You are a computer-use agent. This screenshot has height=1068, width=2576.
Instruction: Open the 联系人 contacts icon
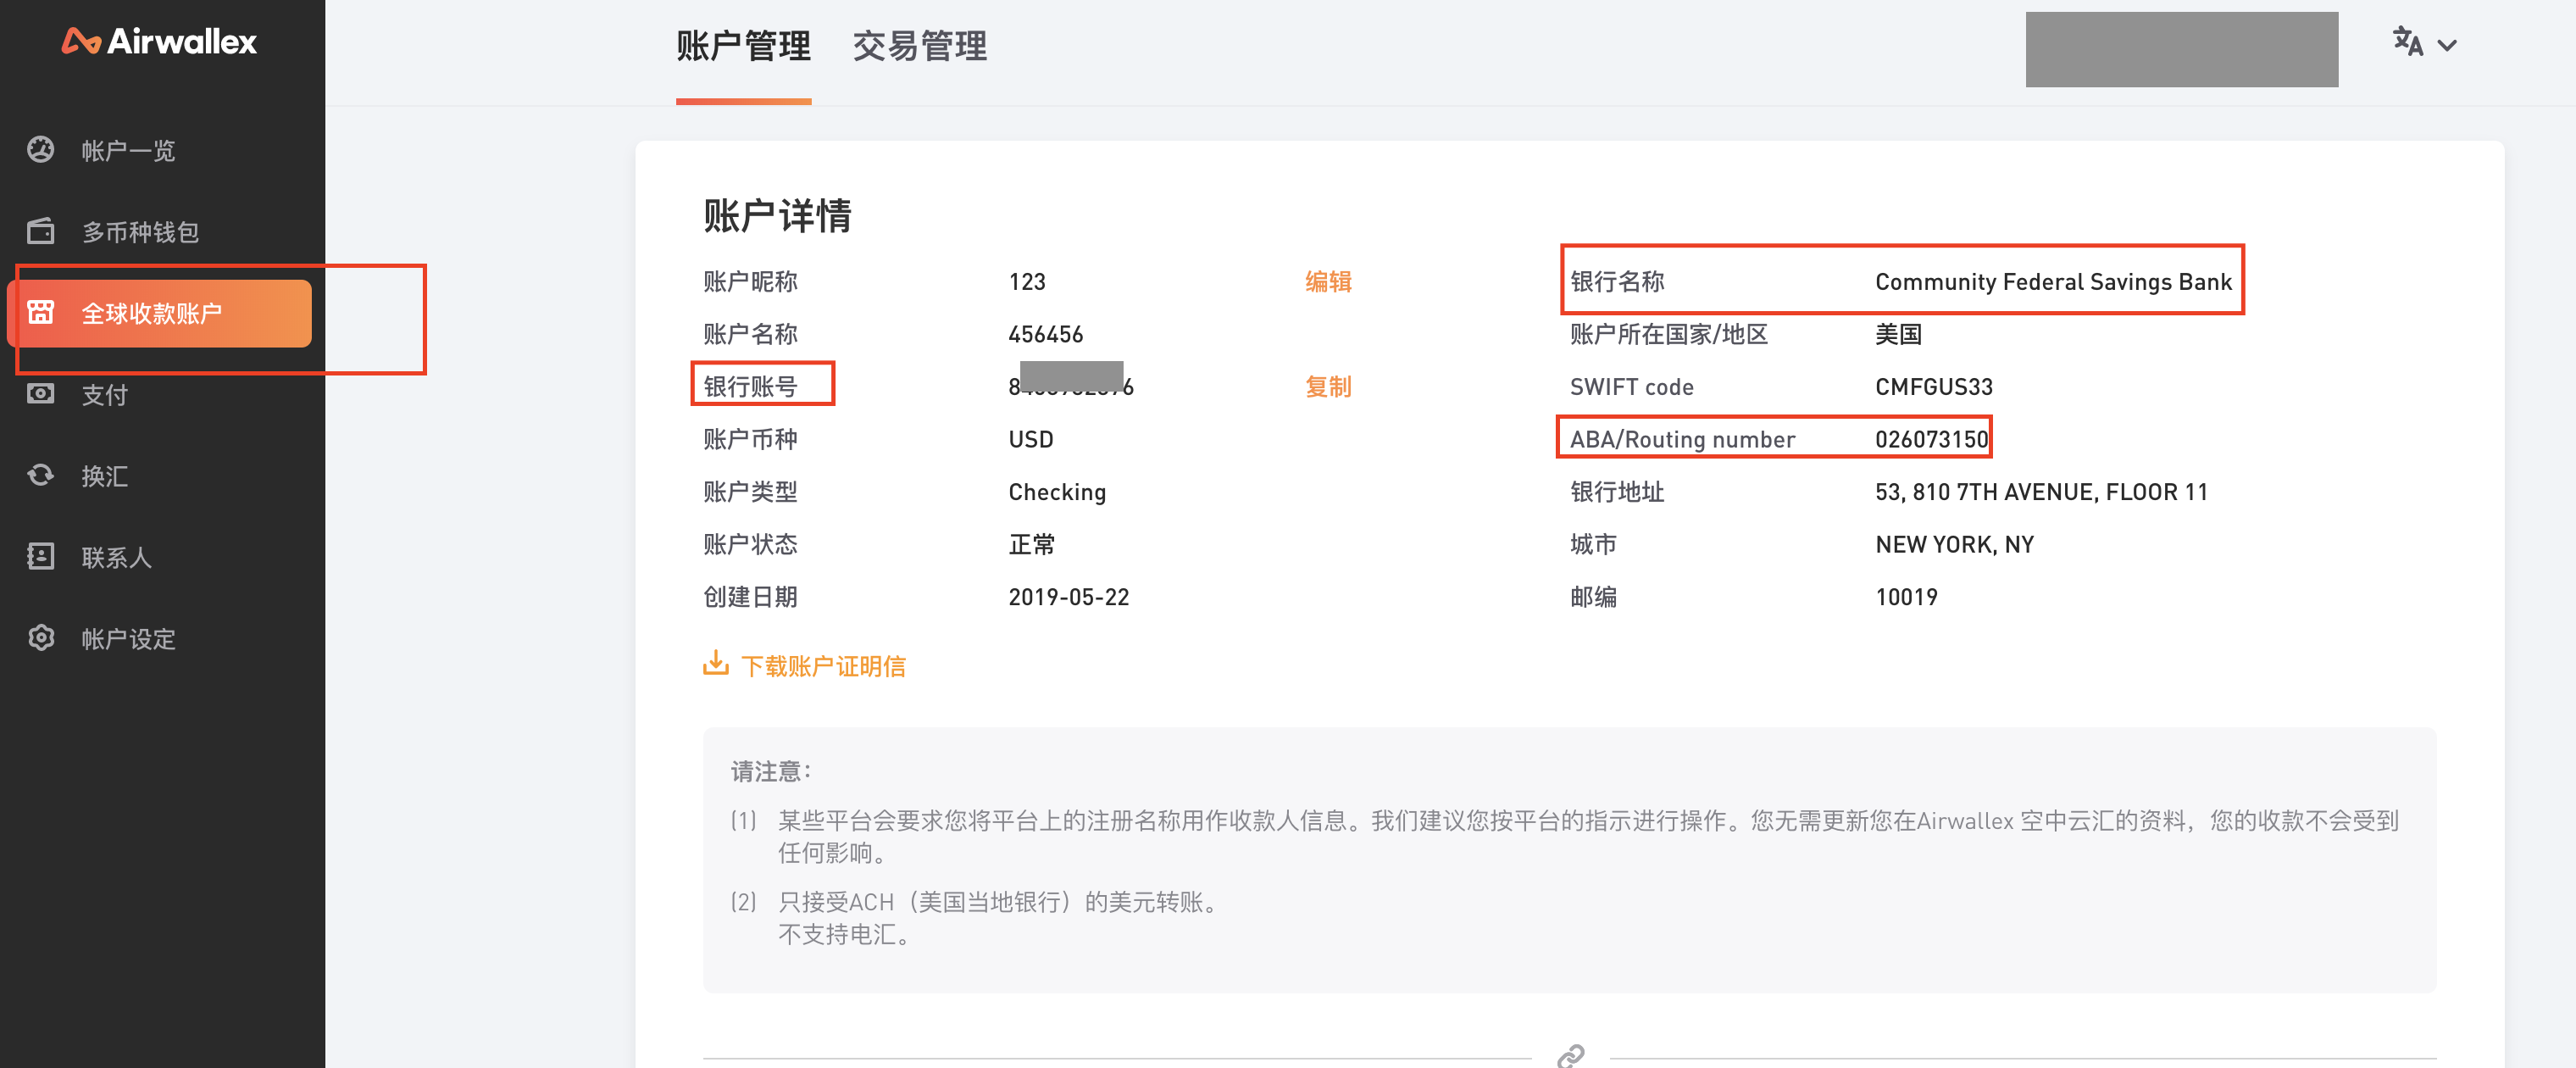coord(40,557)
